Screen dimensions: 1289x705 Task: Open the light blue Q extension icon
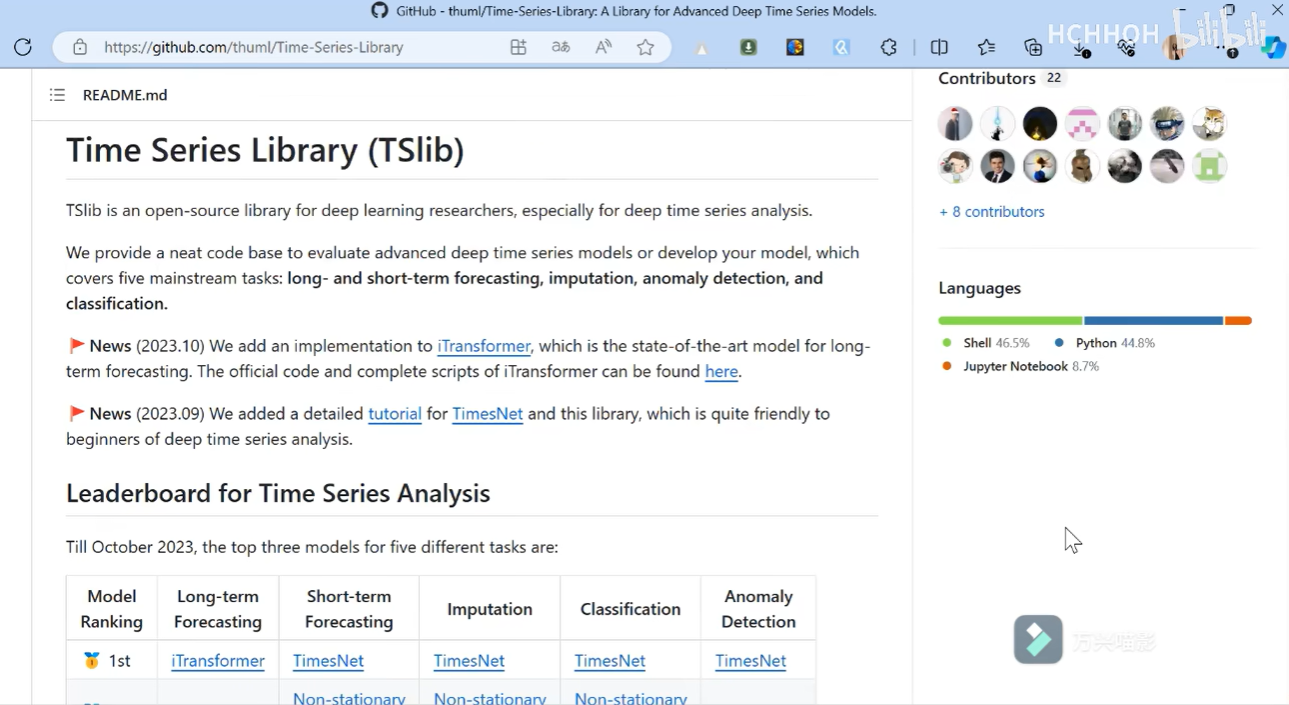(x=842, y=47)
